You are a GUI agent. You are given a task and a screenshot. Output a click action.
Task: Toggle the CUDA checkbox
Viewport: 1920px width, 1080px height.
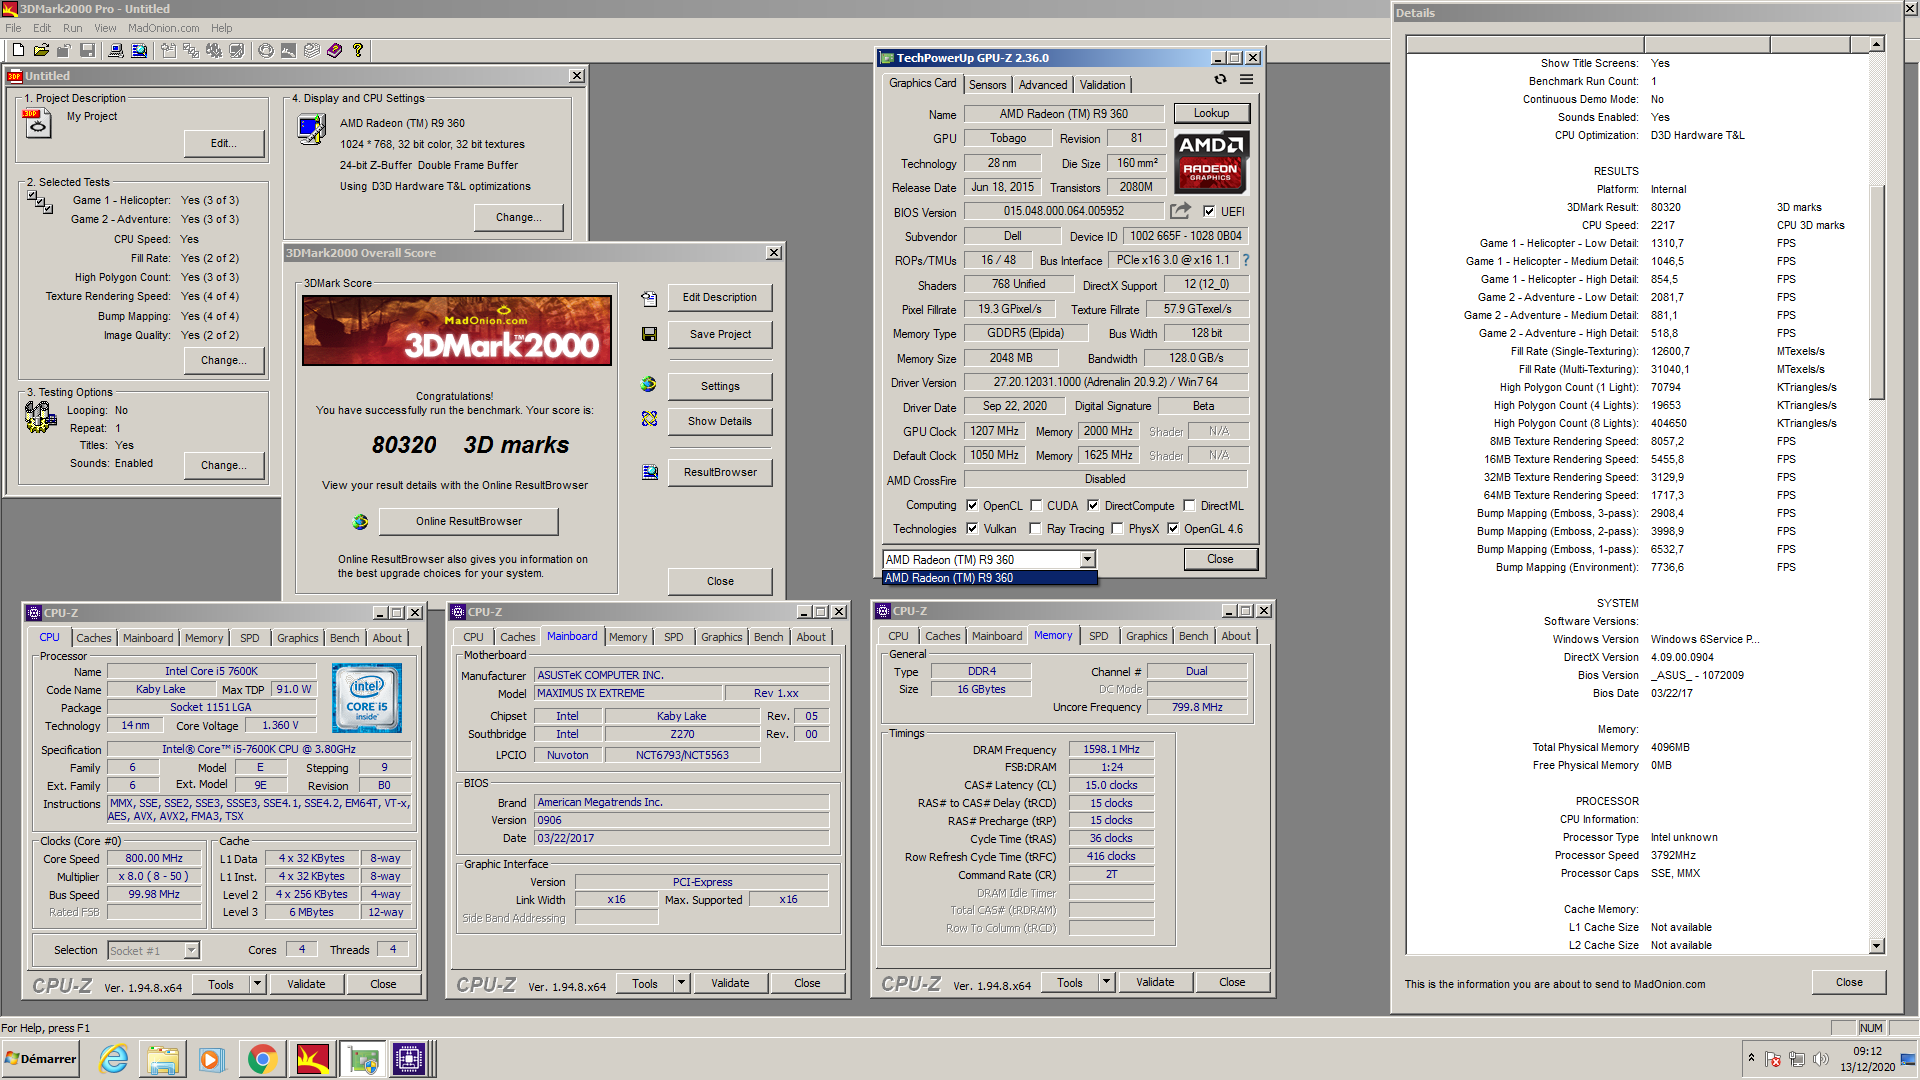coord(1036,506)
